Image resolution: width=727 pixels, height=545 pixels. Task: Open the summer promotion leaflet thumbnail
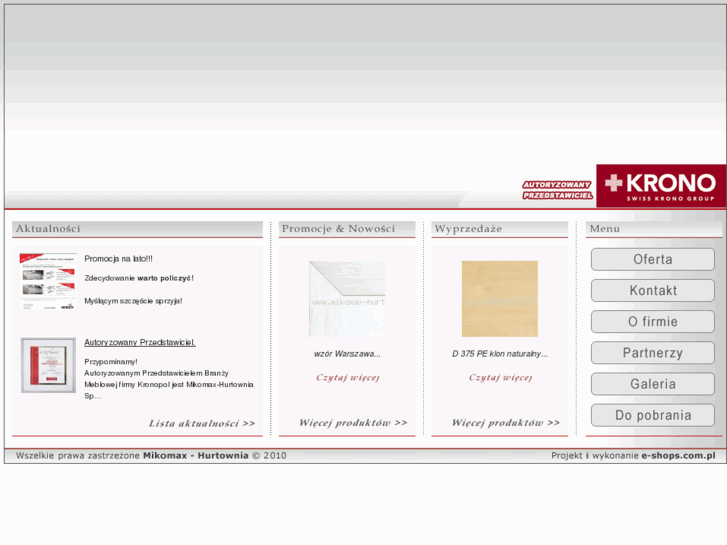[47, 281]
